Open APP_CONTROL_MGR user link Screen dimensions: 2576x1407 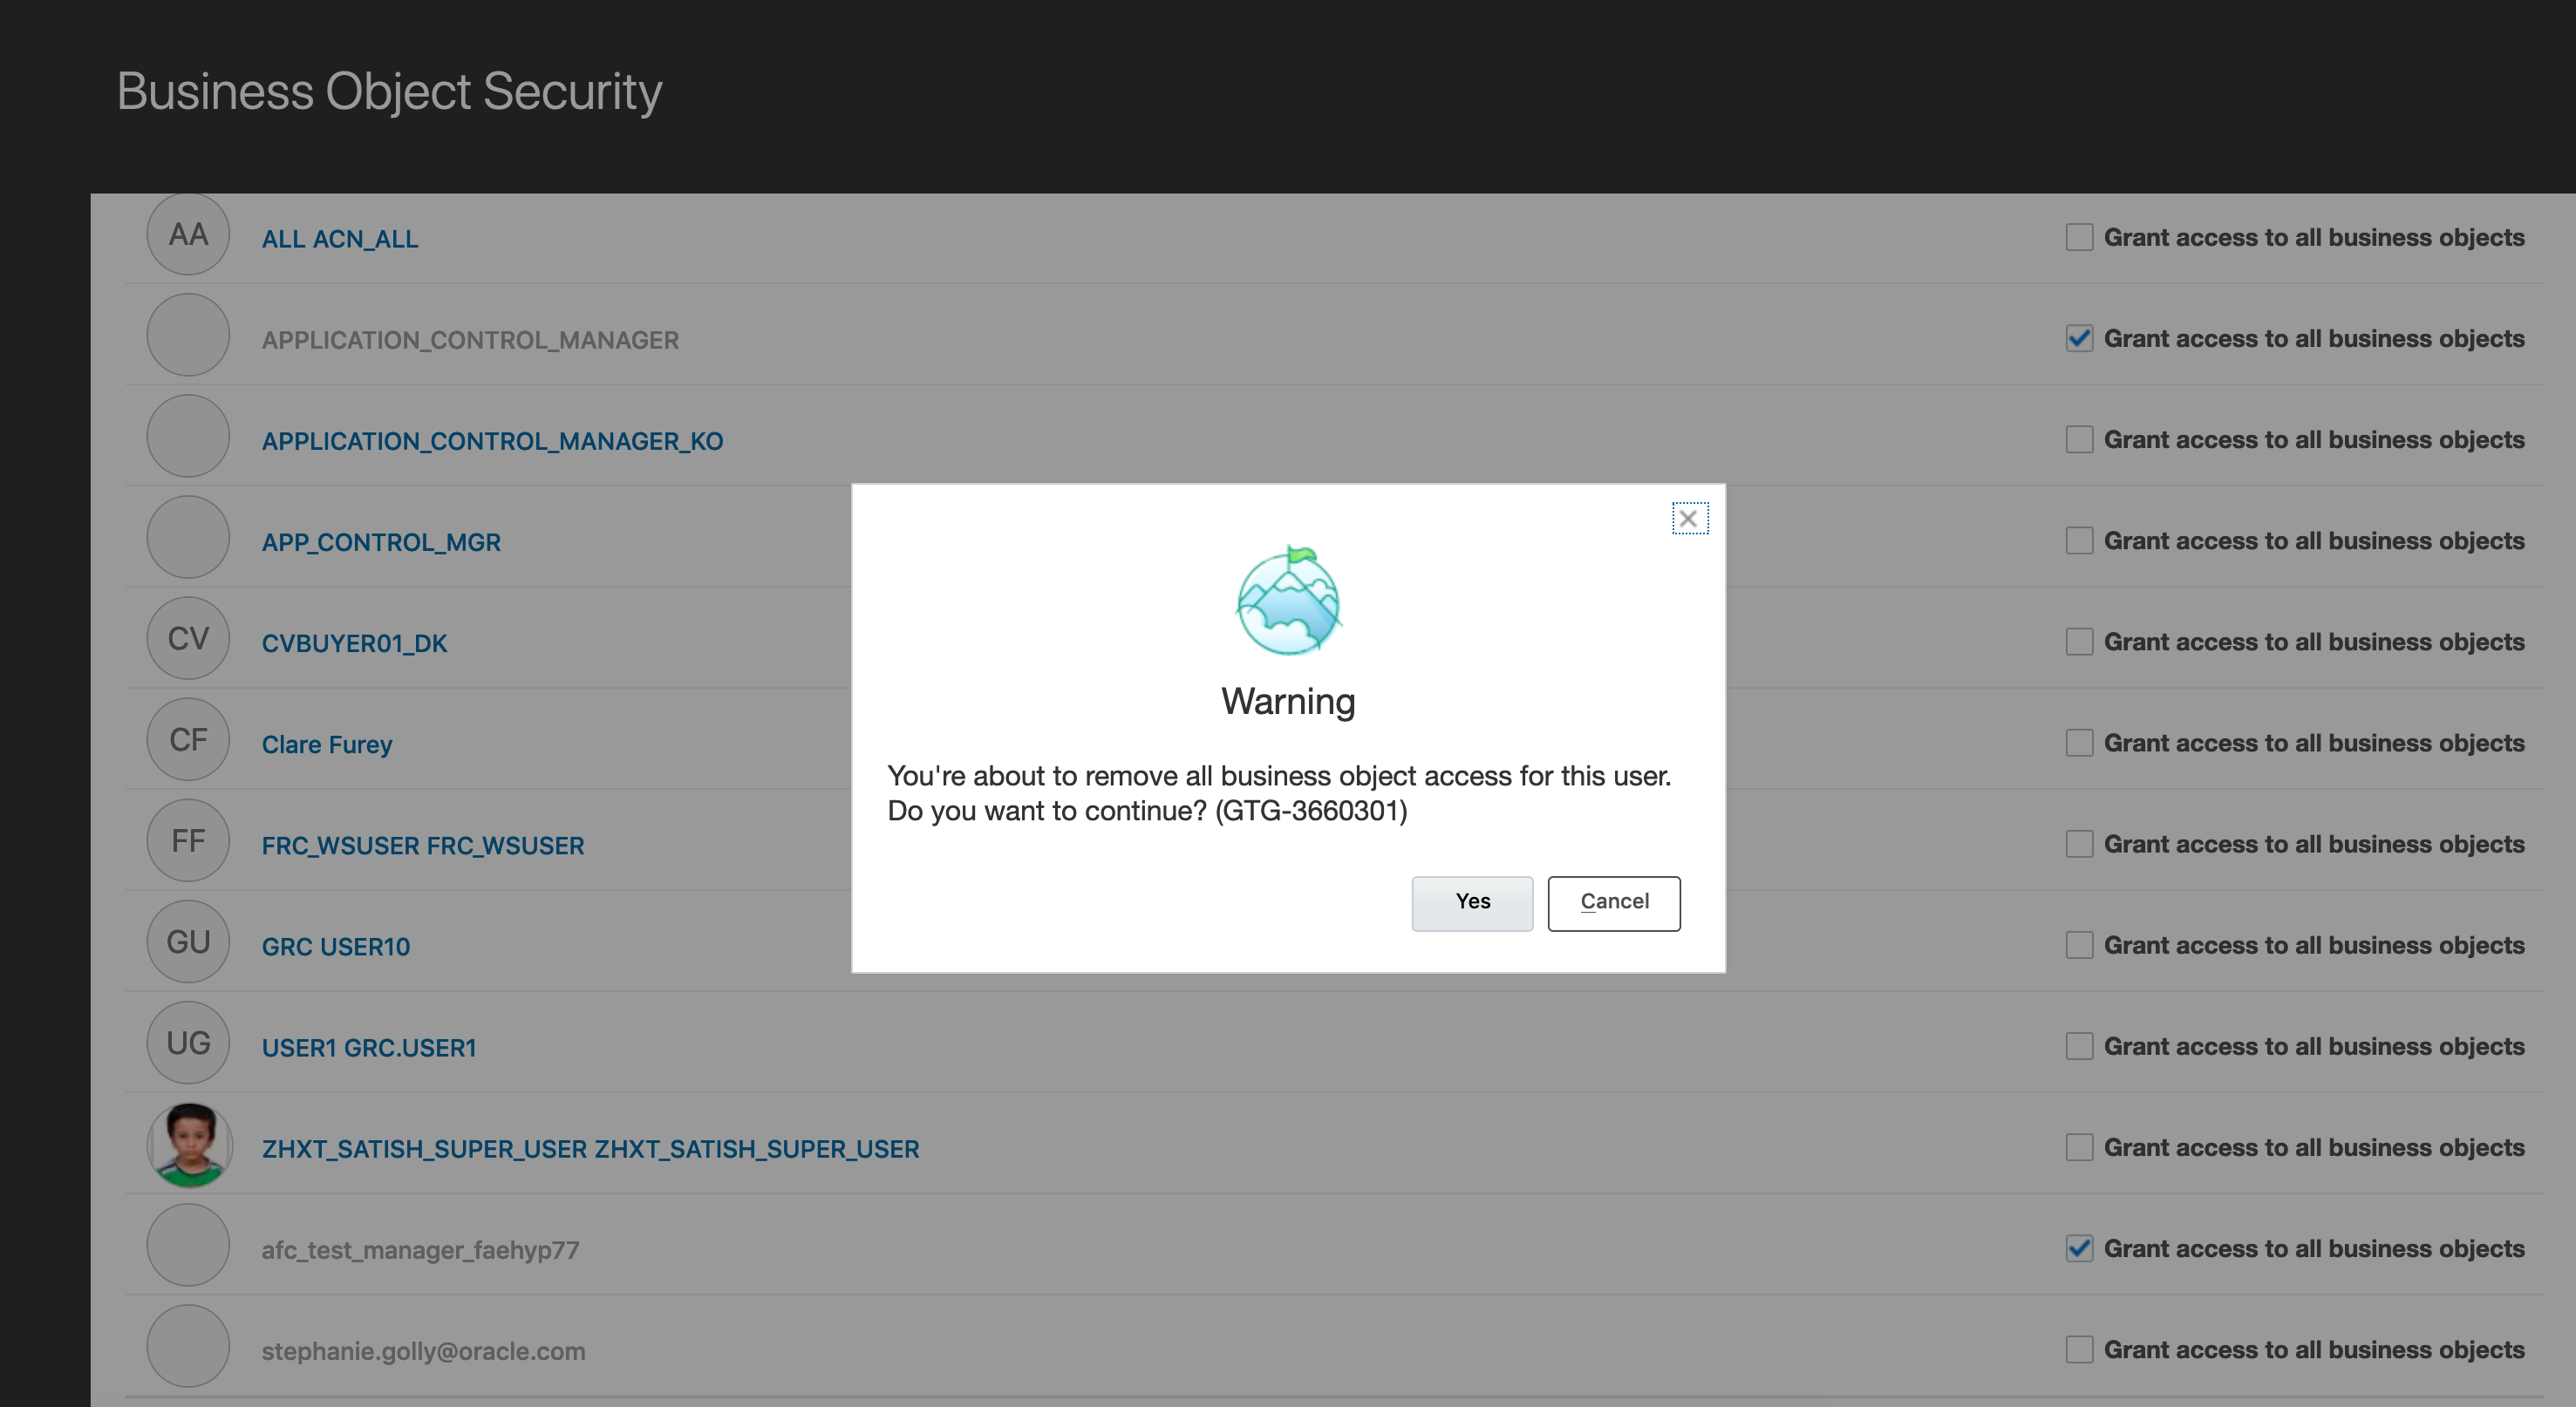click(381, 542)
